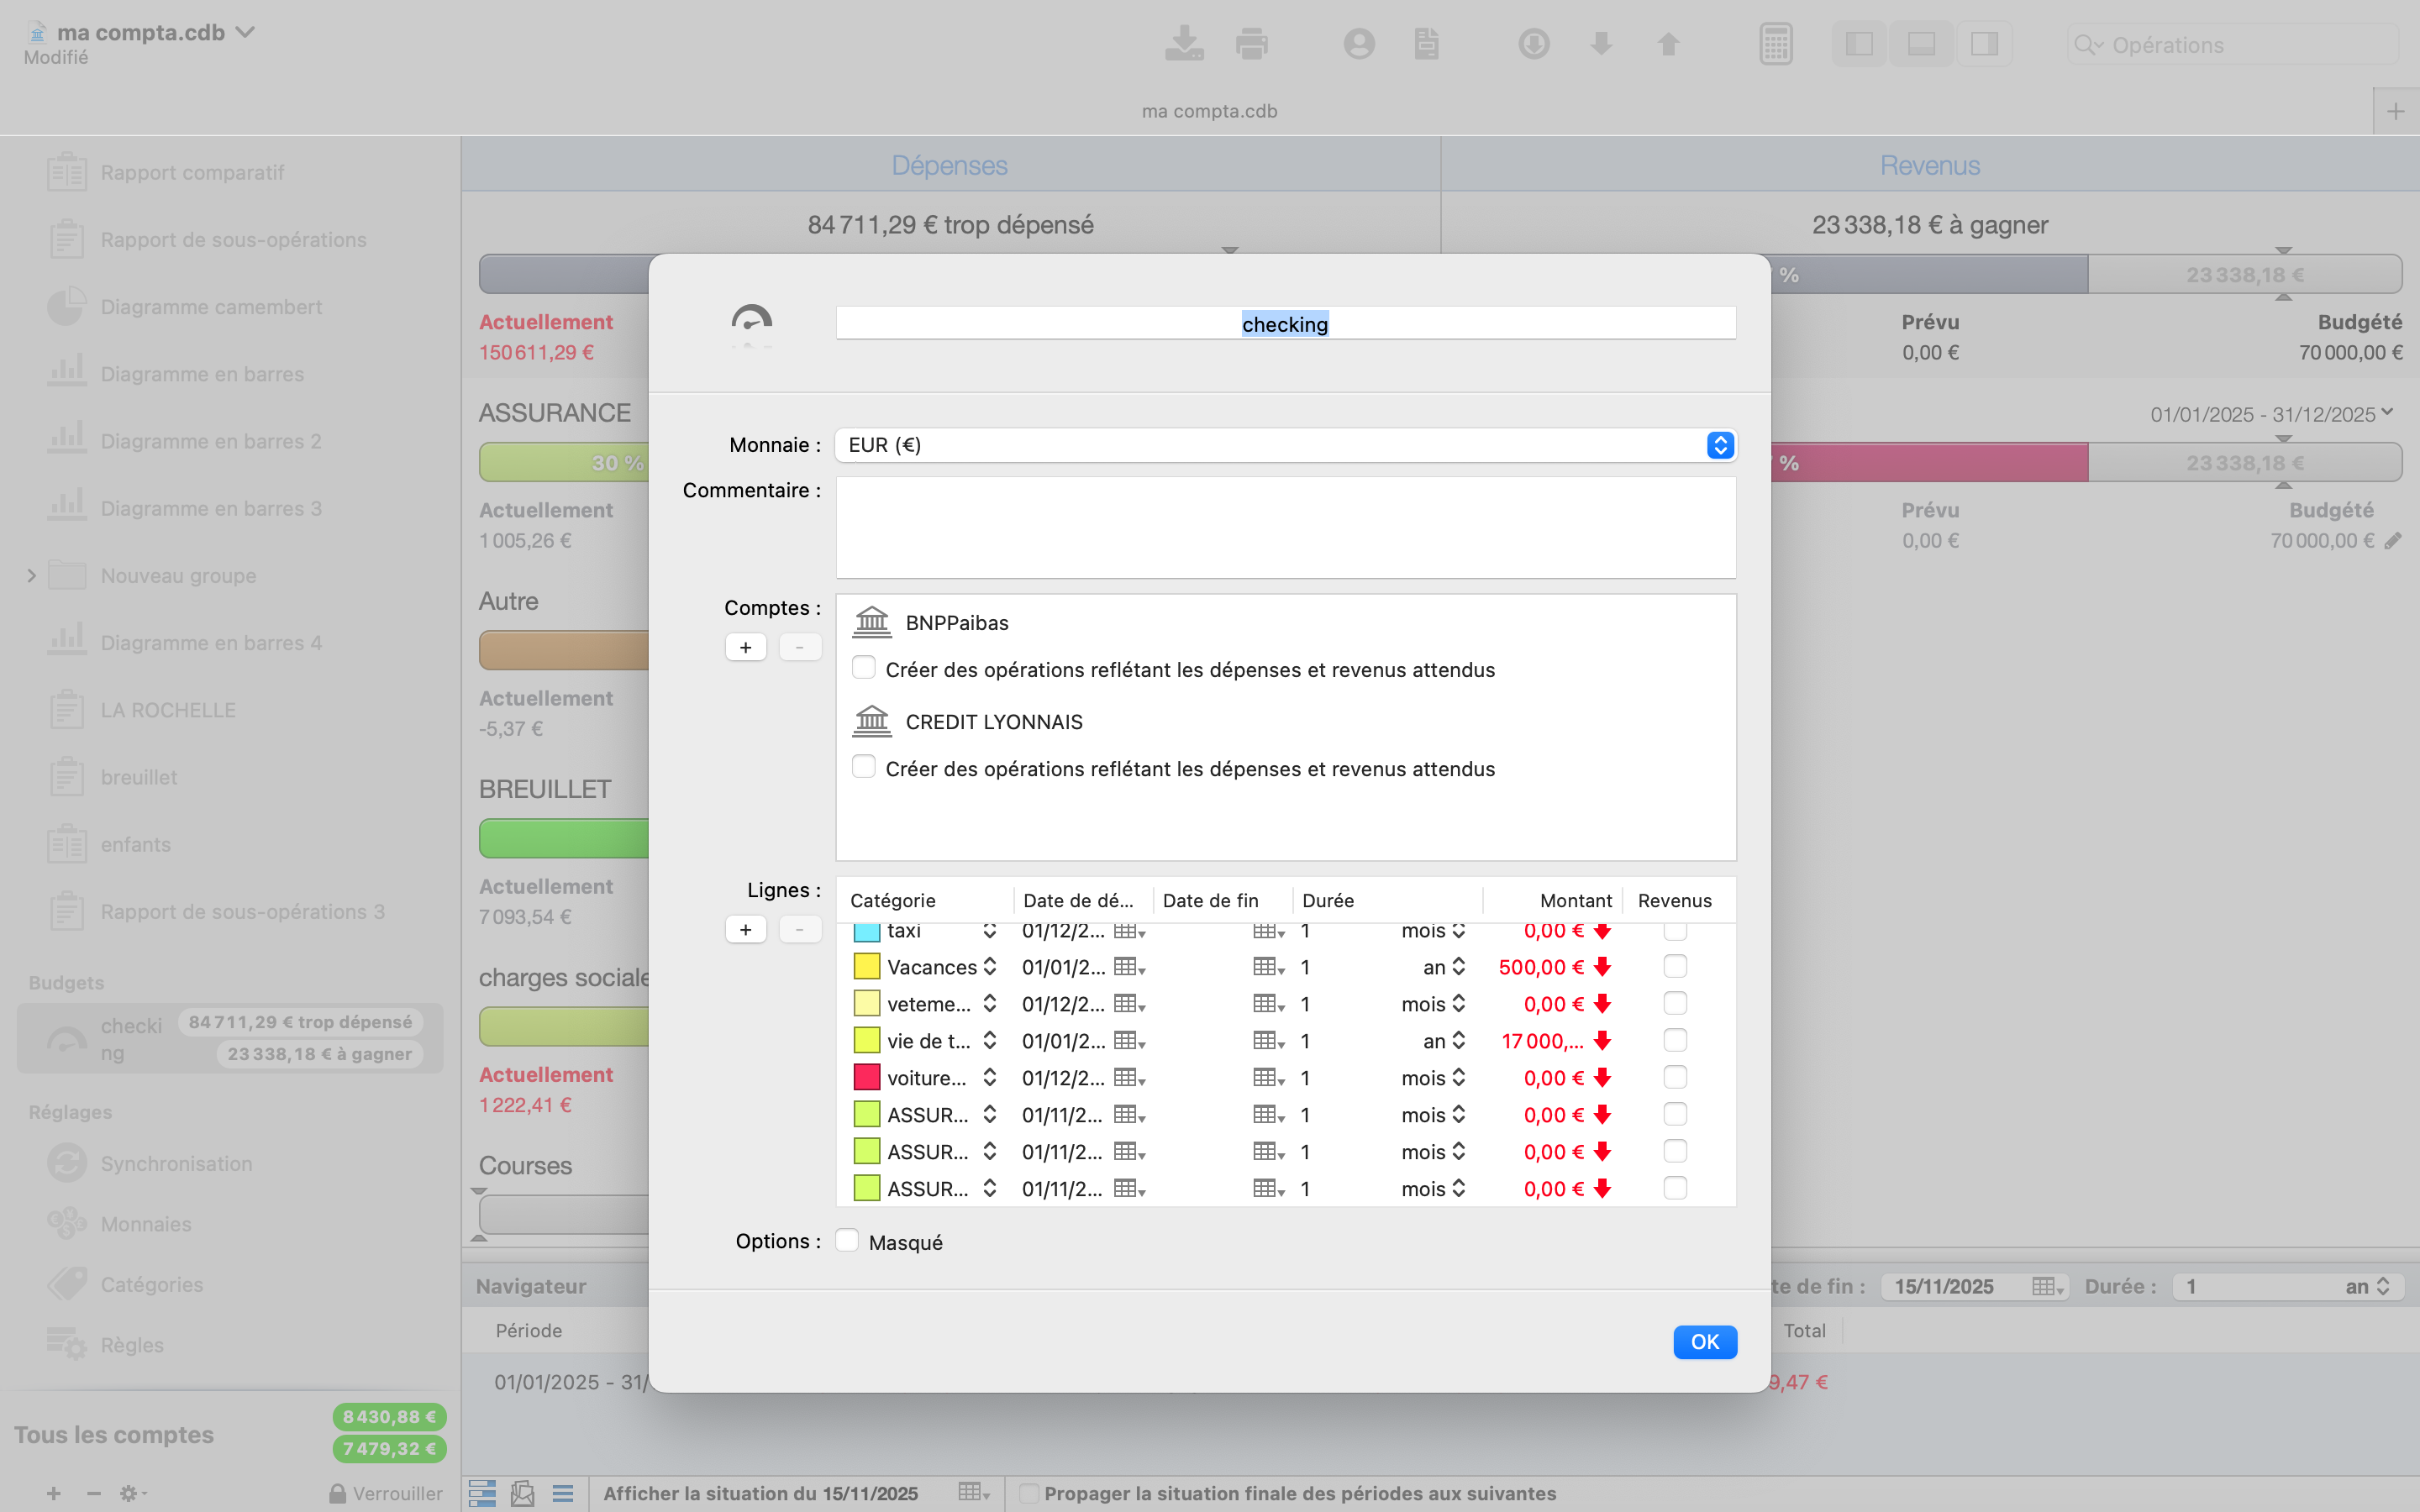2420x1512 pixels.
Task: Click the import download tray icon
Action: [x=1184, y=44]
